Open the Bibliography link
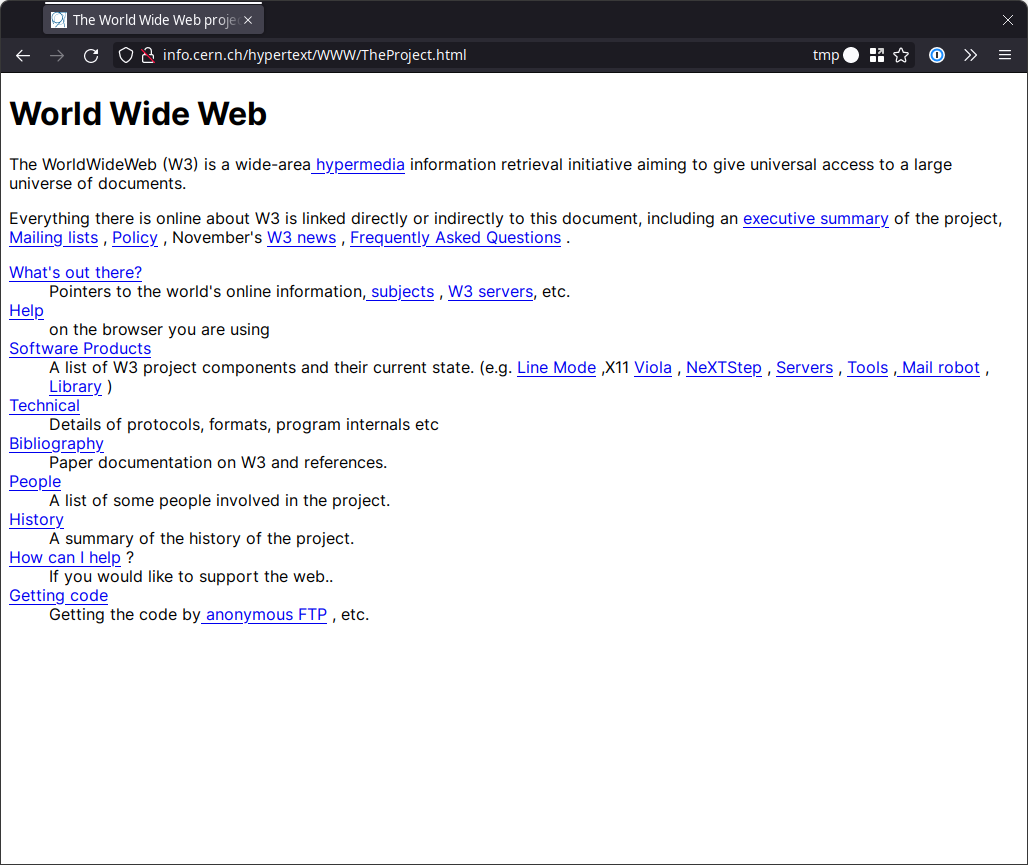The image size is (1028, 865). click(x=56, y=444)
